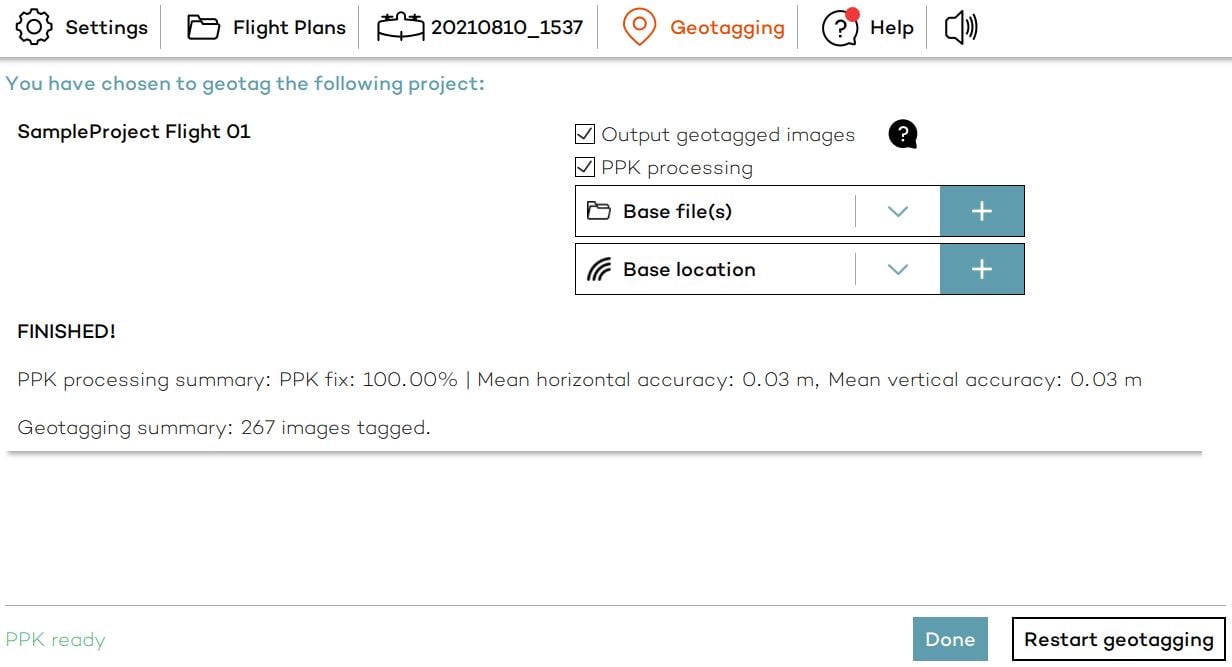Click the speaker sound icon
Image resolution: width=1232 pixels, height=667 pixels.
[x=960, y=27]
